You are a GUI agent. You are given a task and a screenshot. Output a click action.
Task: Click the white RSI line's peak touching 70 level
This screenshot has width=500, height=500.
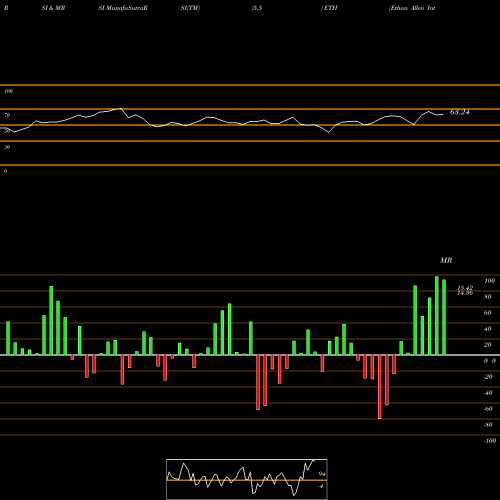120,108
